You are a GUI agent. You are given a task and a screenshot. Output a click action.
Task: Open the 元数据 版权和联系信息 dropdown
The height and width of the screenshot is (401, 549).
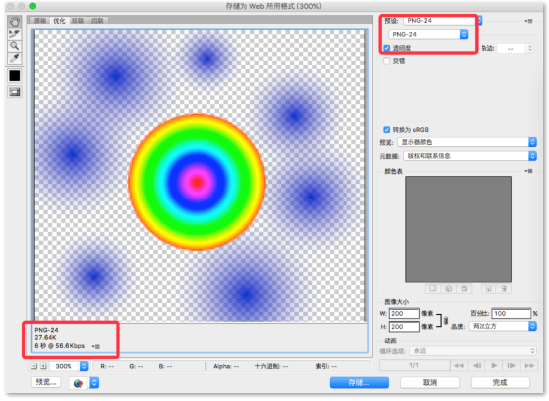[x=470, y=156]
